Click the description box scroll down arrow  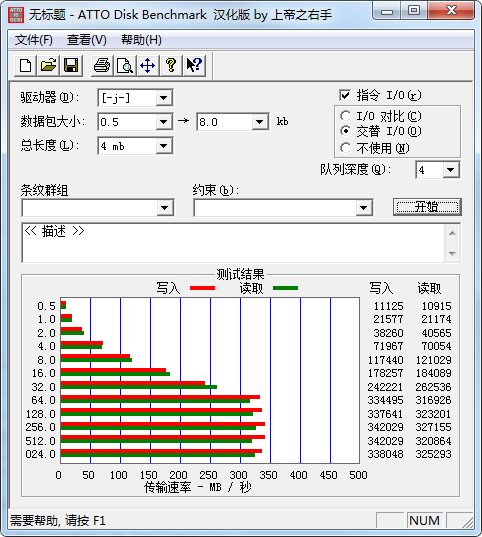tap(452, 253)
